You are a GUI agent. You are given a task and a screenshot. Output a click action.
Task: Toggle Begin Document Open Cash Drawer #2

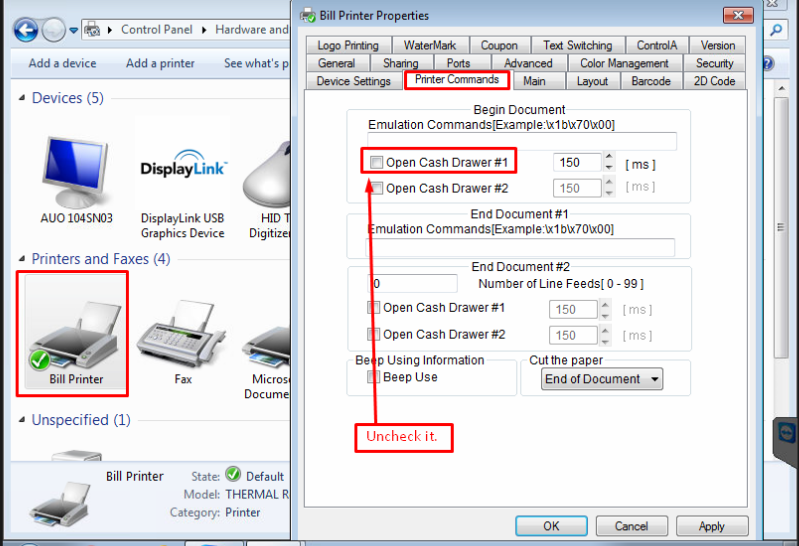click(377, 189)
